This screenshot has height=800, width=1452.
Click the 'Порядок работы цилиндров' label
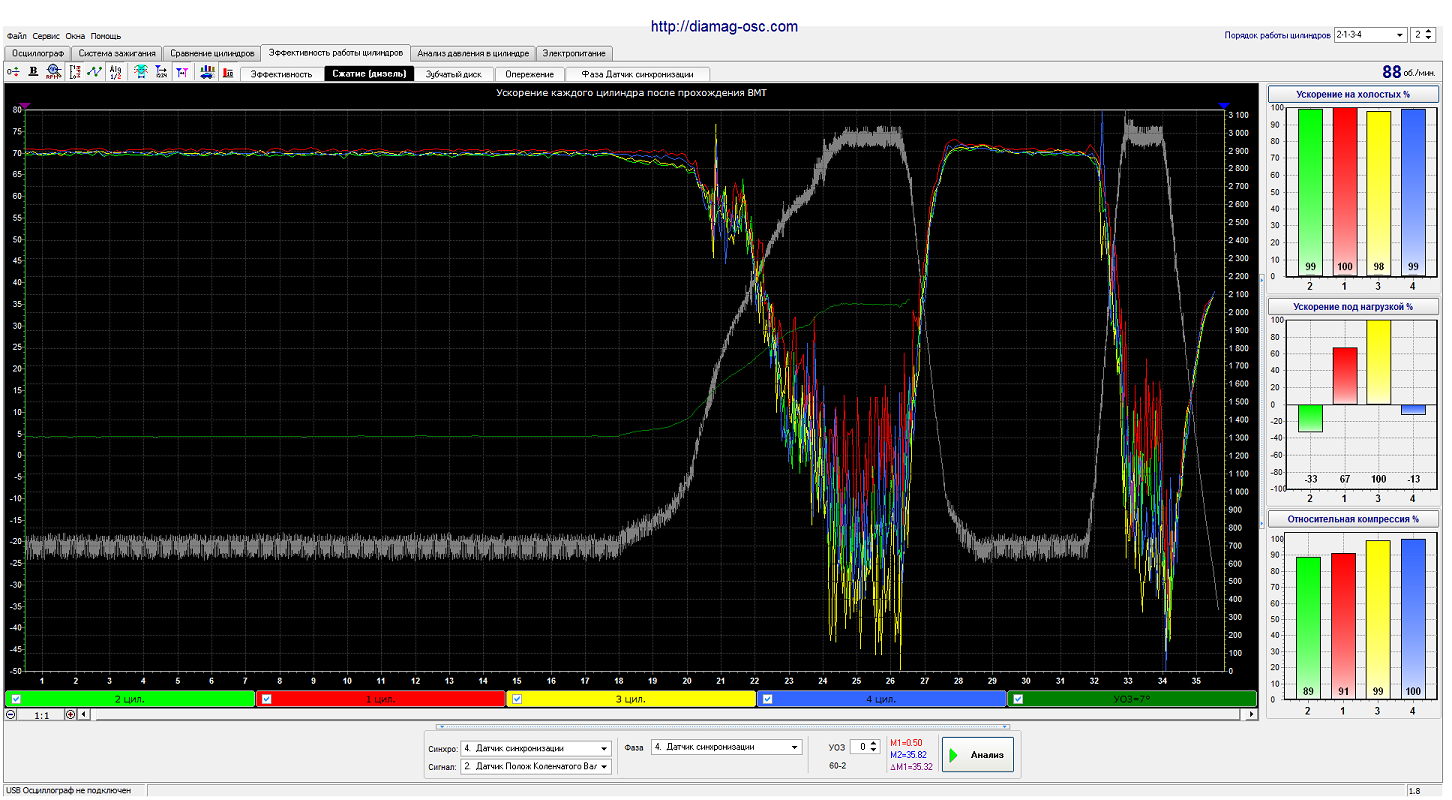click(x=1277, y=35)
